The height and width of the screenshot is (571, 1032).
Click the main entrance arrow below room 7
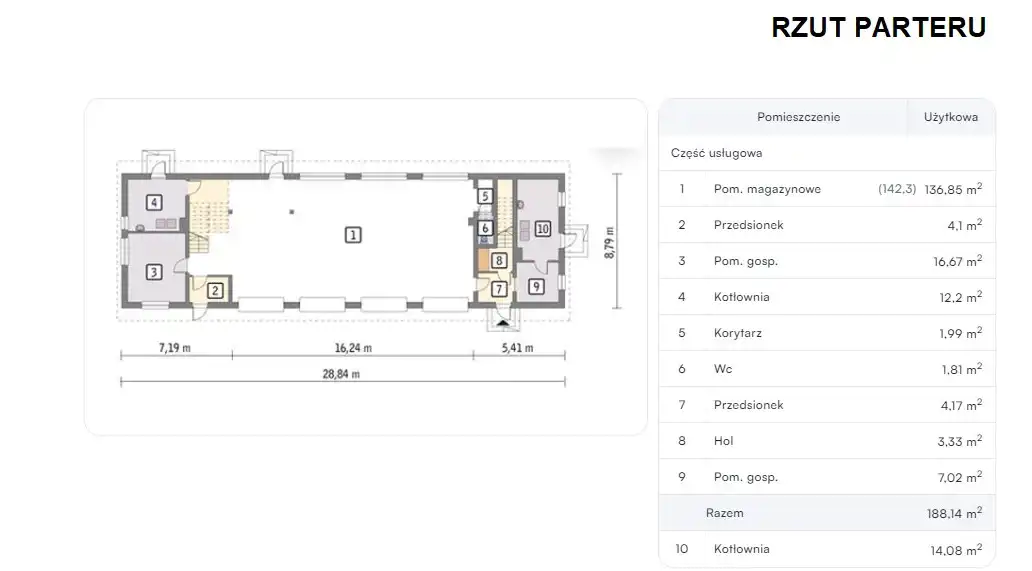pyautogui.click(x=502, y=321)
